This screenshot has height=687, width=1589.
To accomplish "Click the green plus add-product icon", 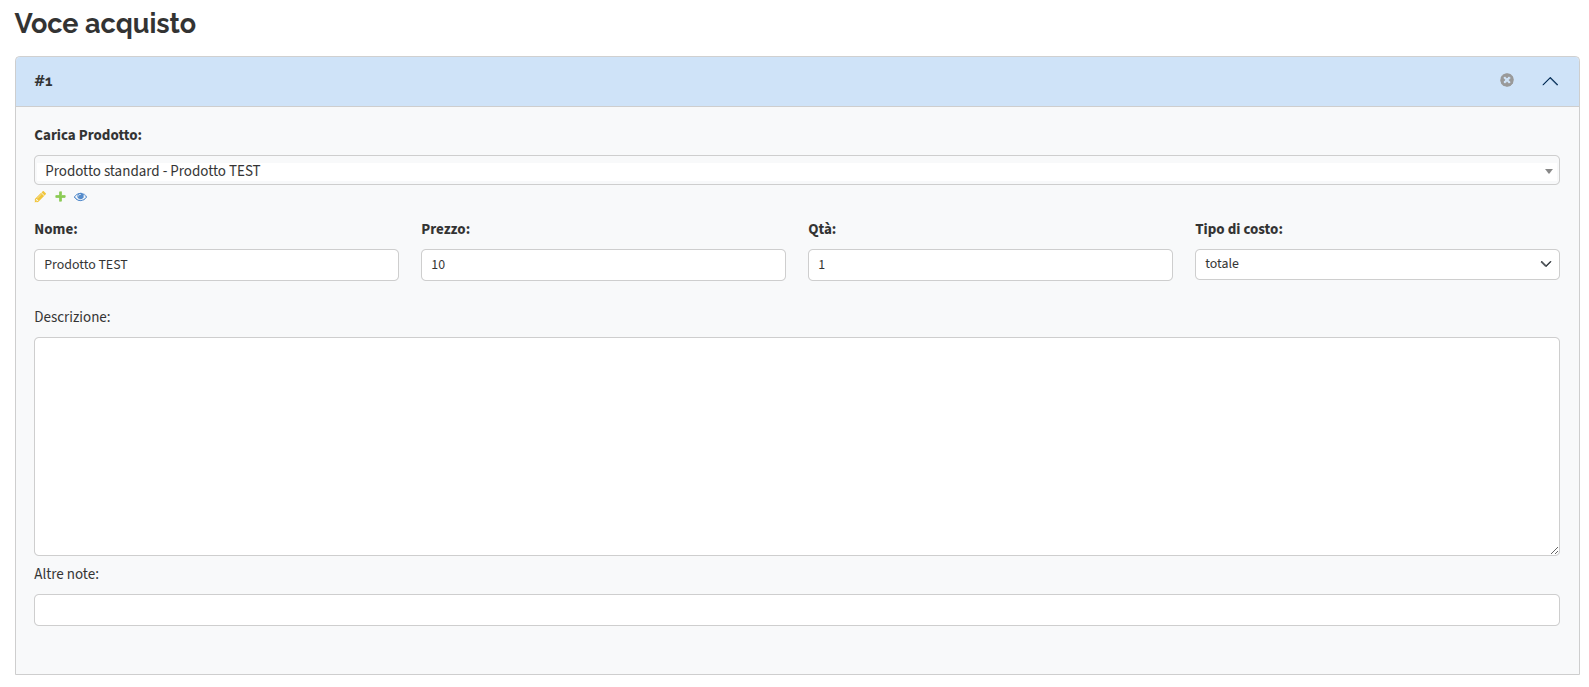I will 60,197.
